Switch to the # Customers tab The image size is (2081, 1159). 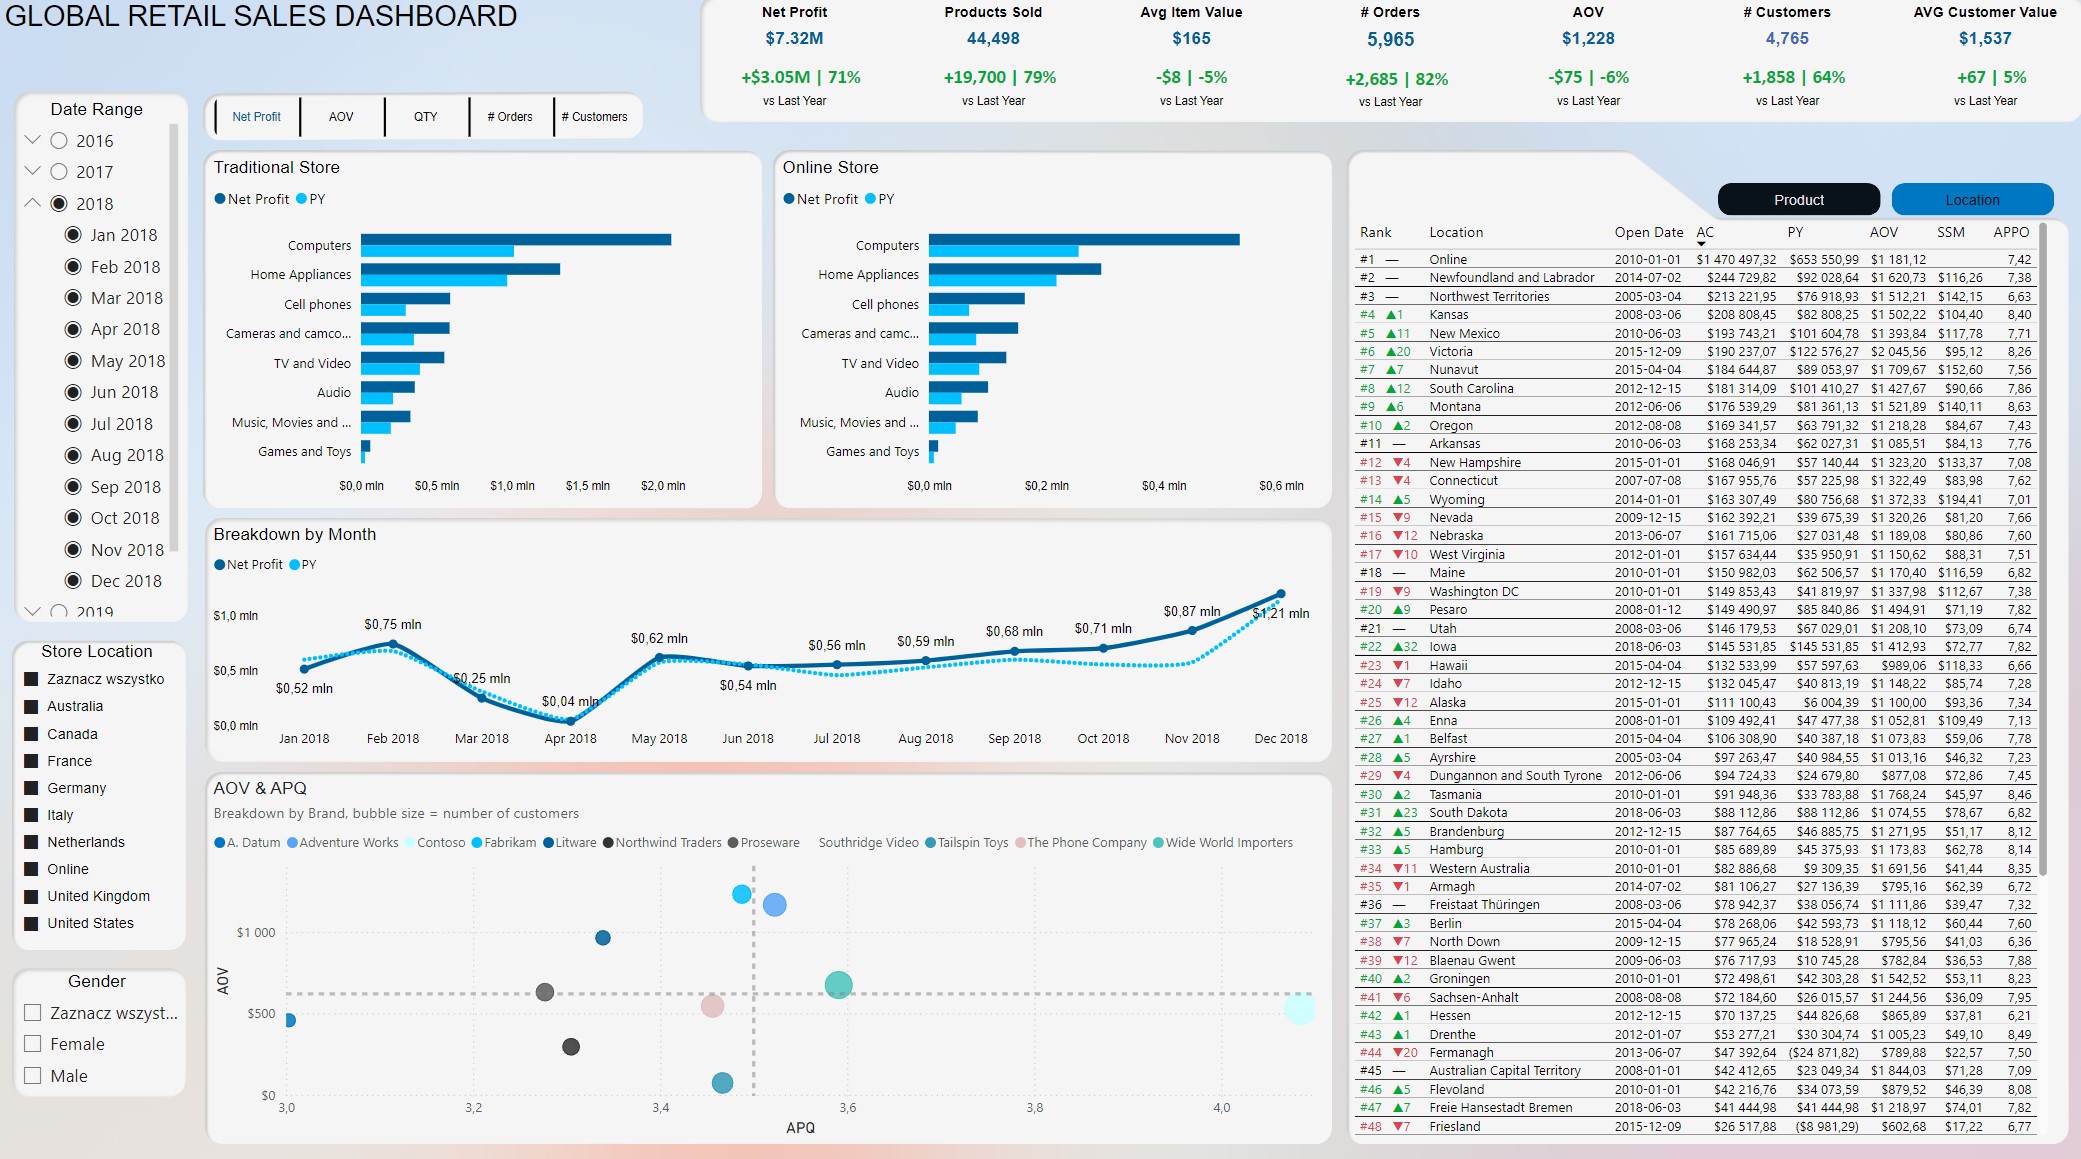pyautogui.click(x=595, y=117)
